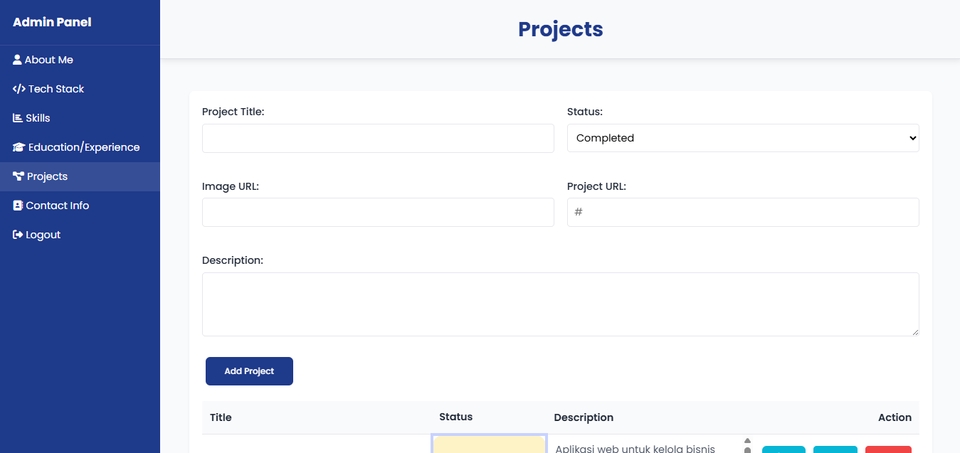Open the Status dropdown showing Completed

[743, 138]
